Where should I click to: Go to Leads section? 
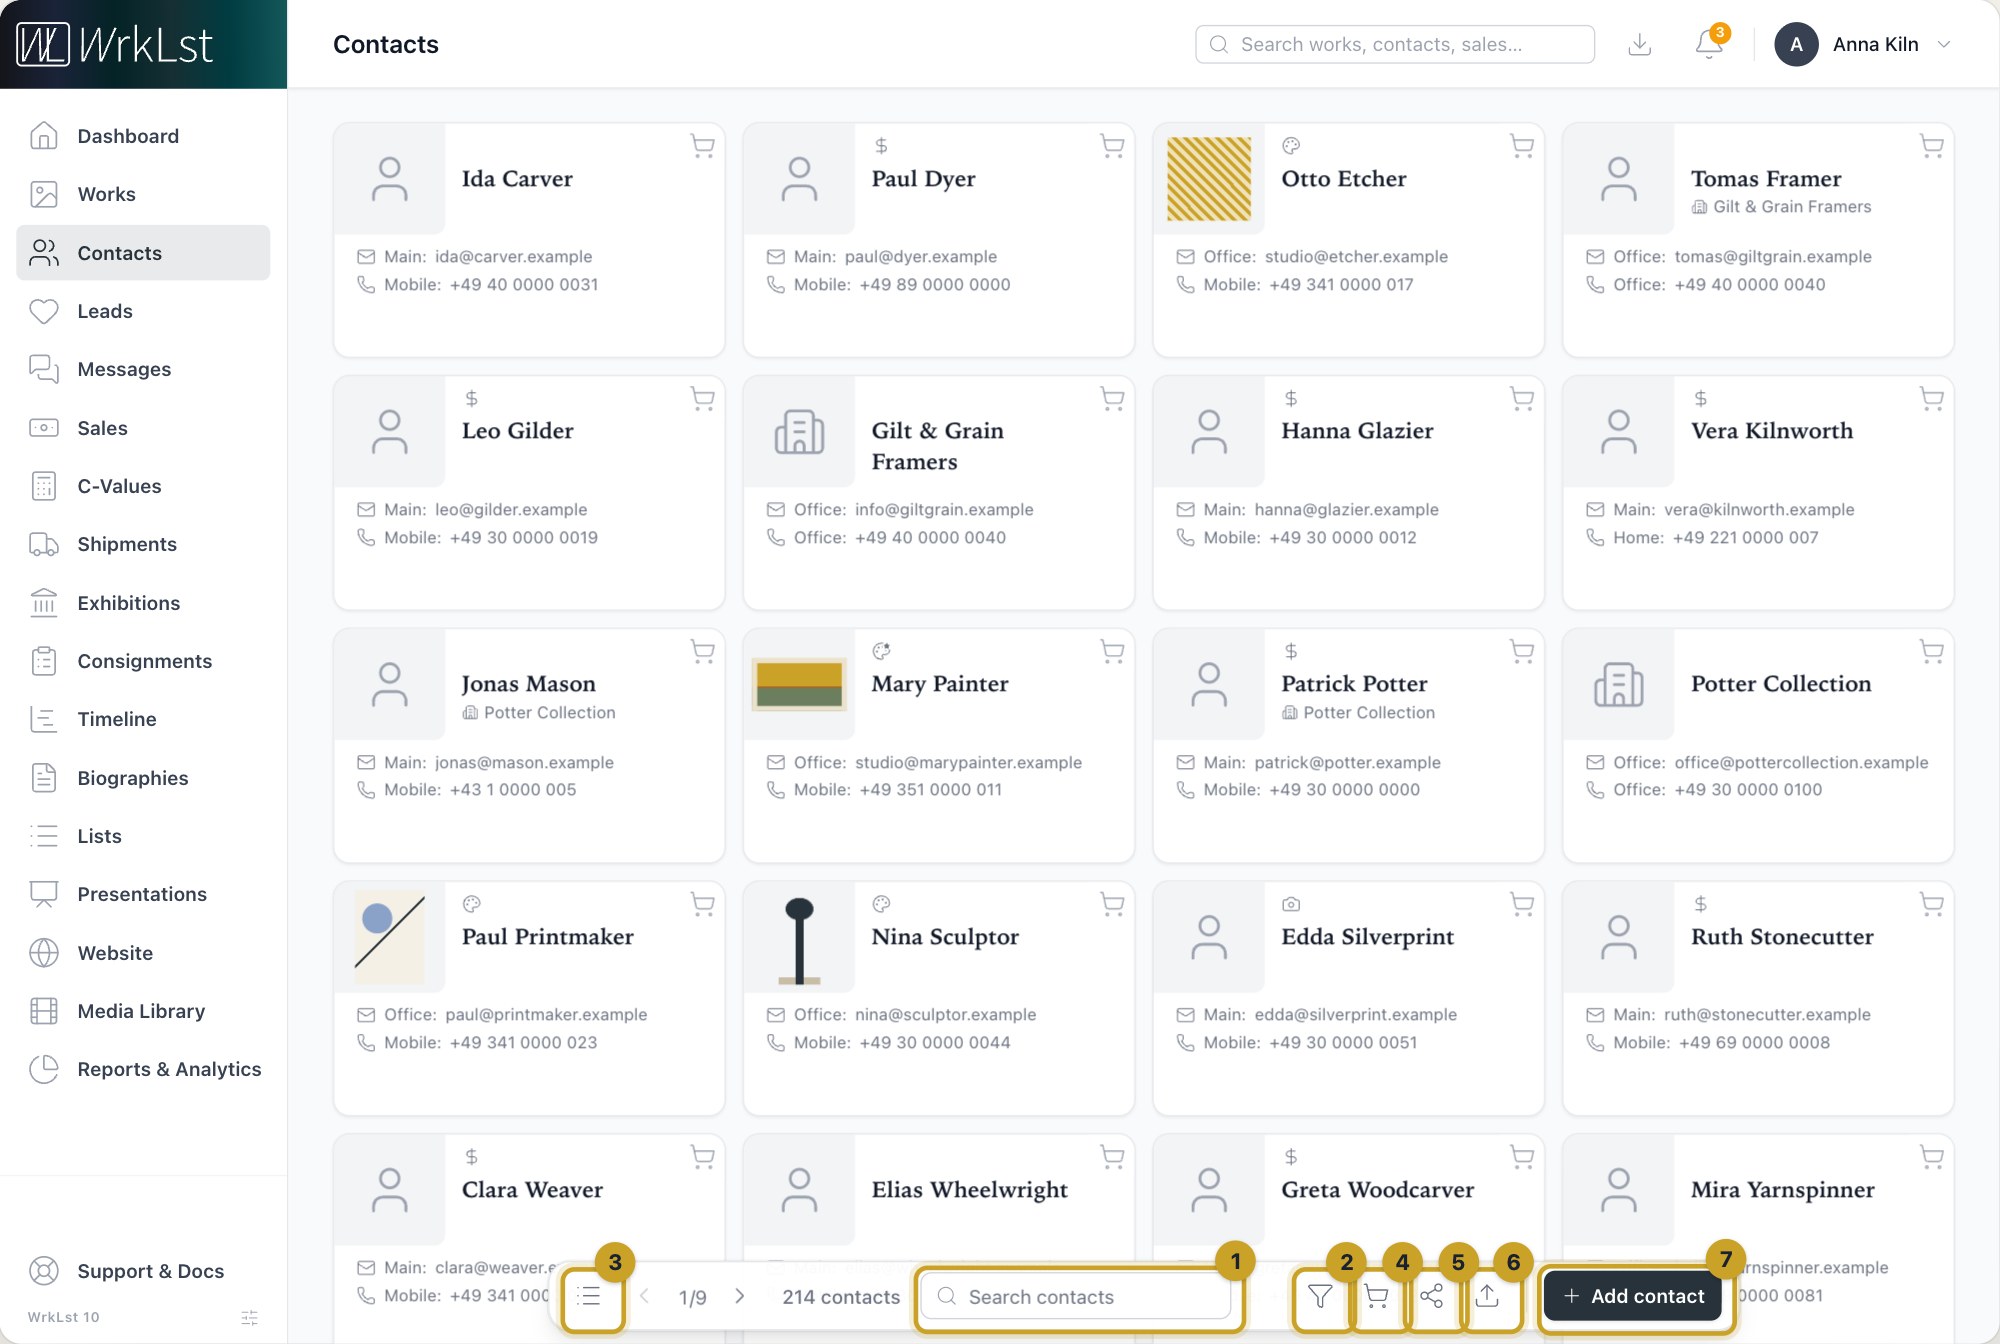143,311
